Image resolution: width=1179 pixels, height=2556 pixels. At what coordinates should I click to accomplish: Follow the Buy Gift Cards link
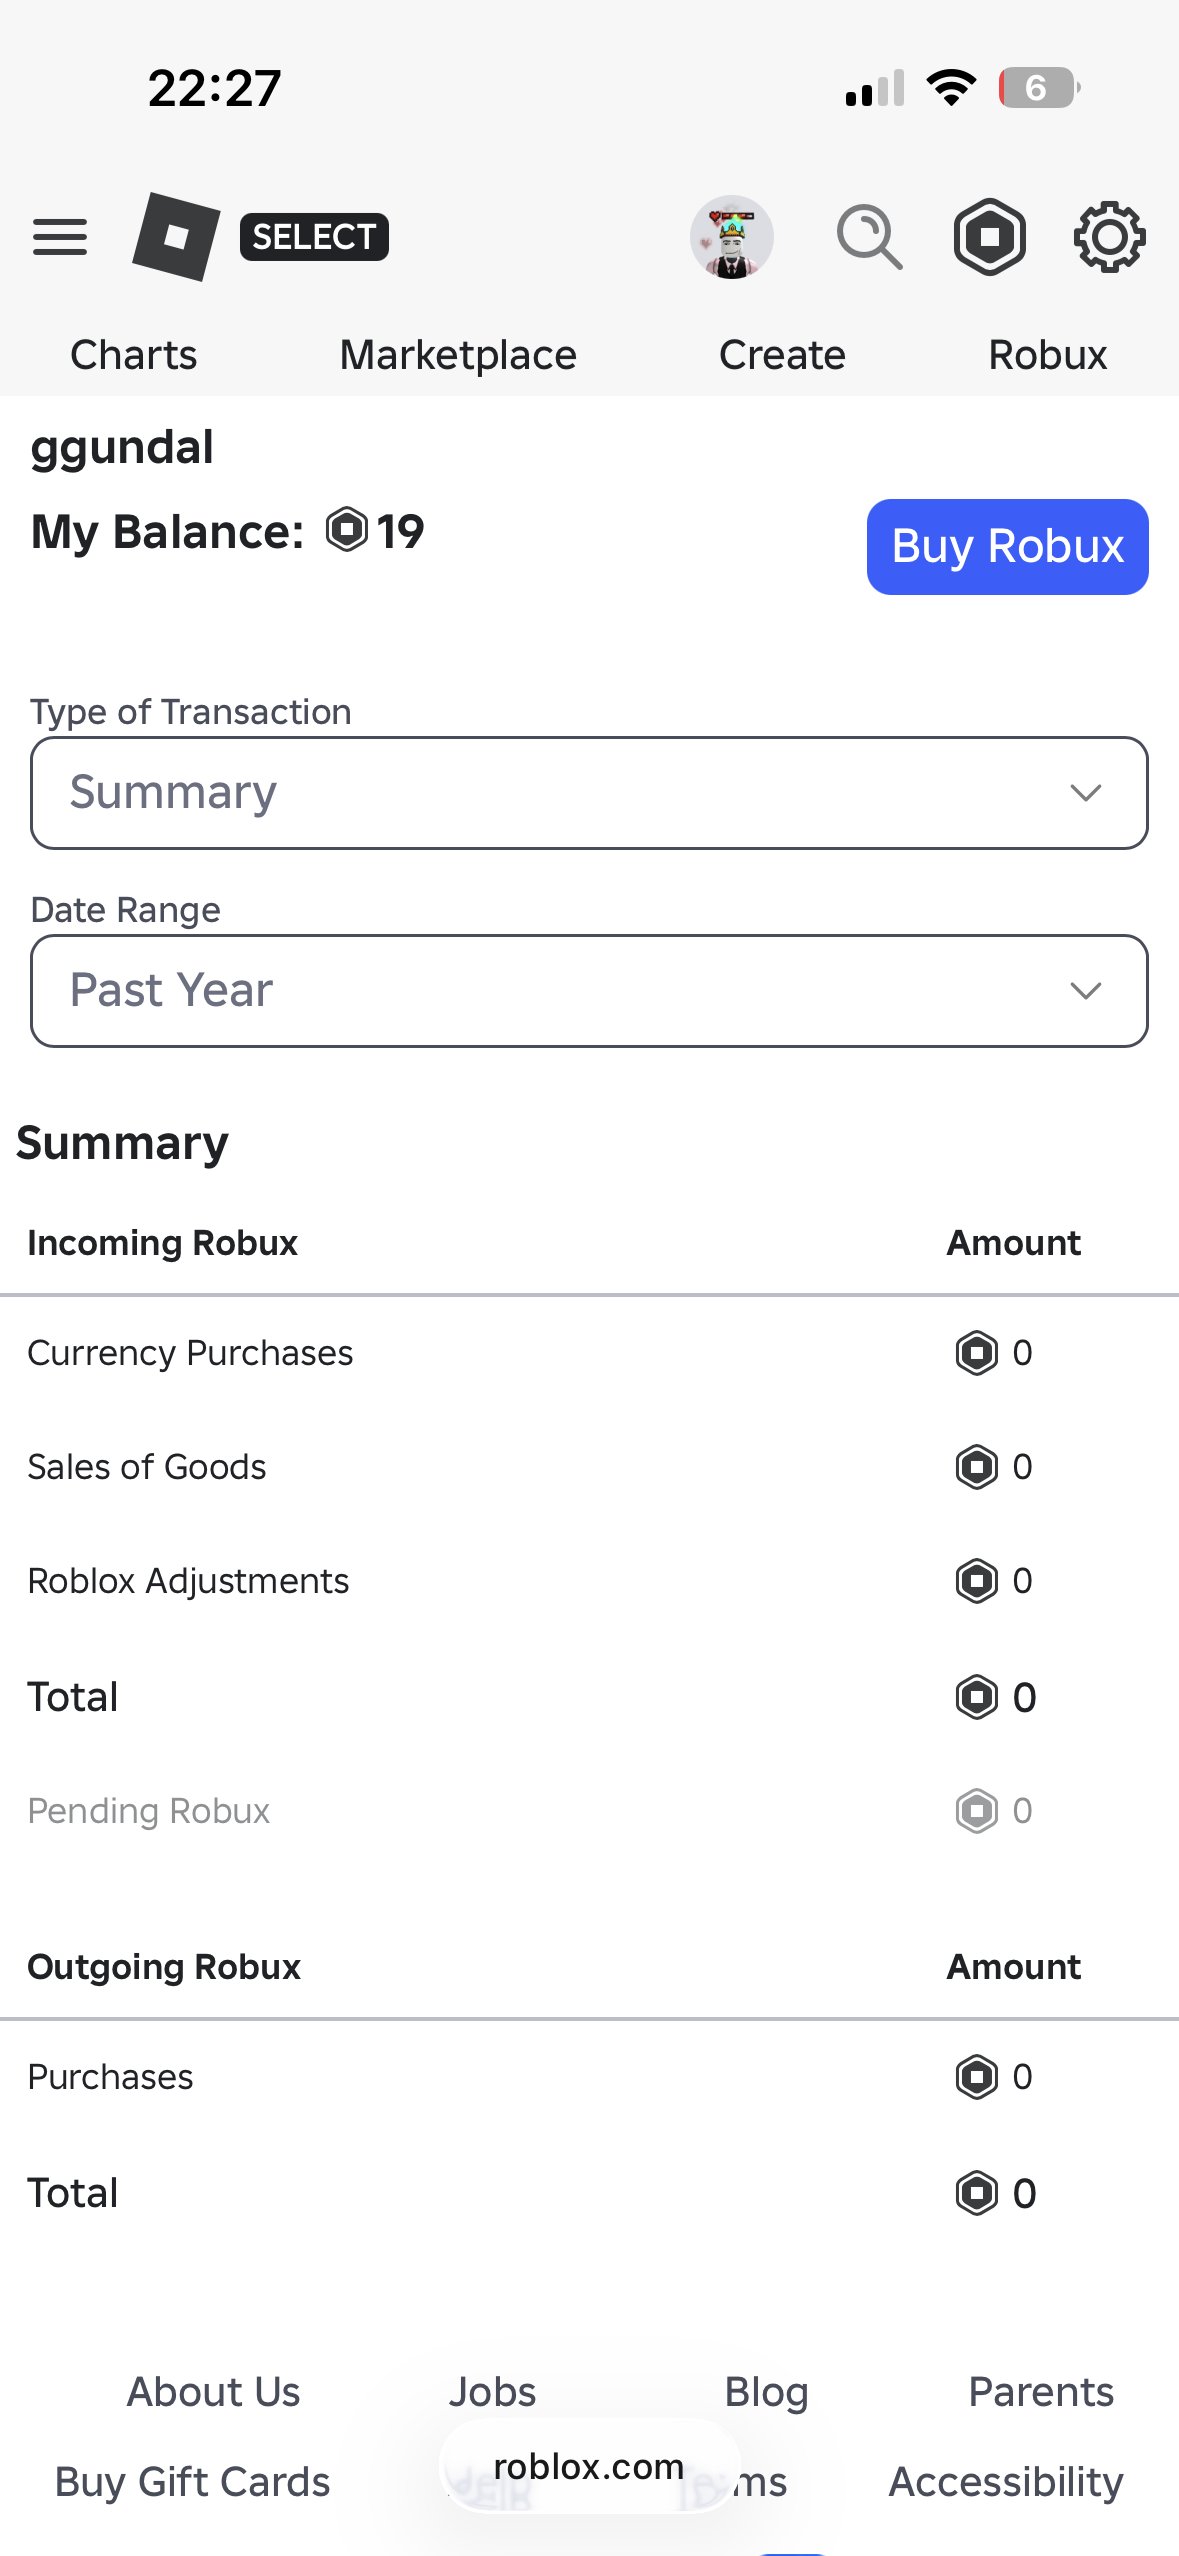click(x=192, y=2482)
